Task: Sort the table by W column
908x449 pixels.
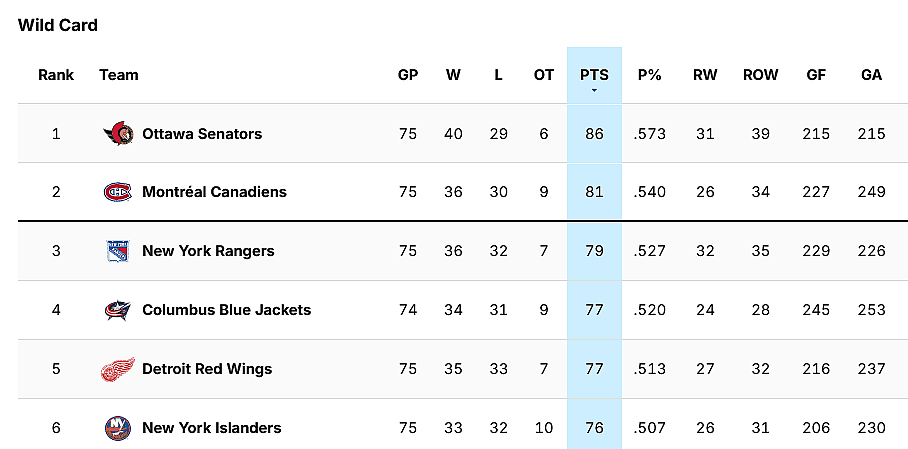Action: click(453, 75)
